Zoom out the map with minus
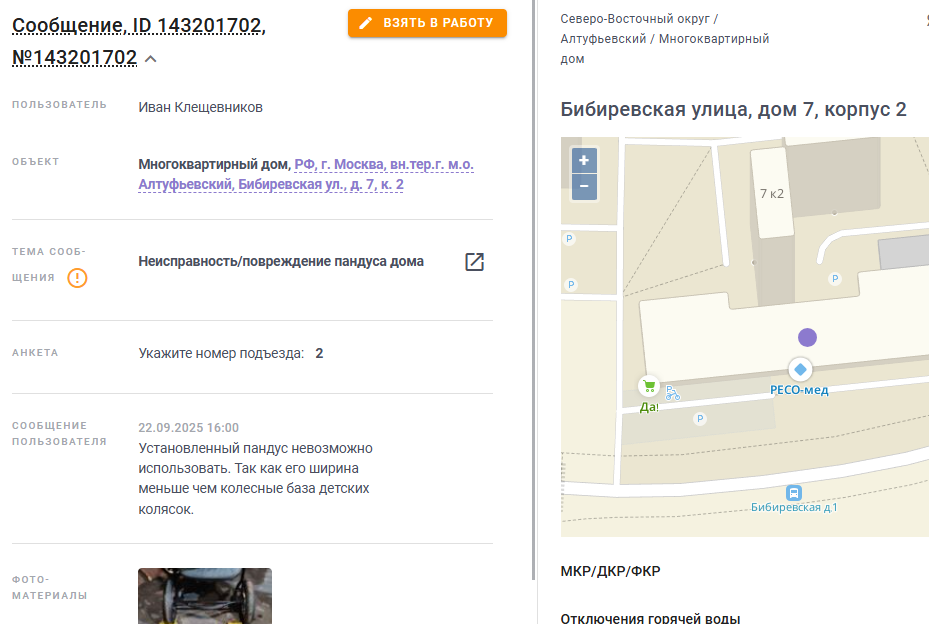The height and width of the screenshot is (624, 929). point(584,186)
